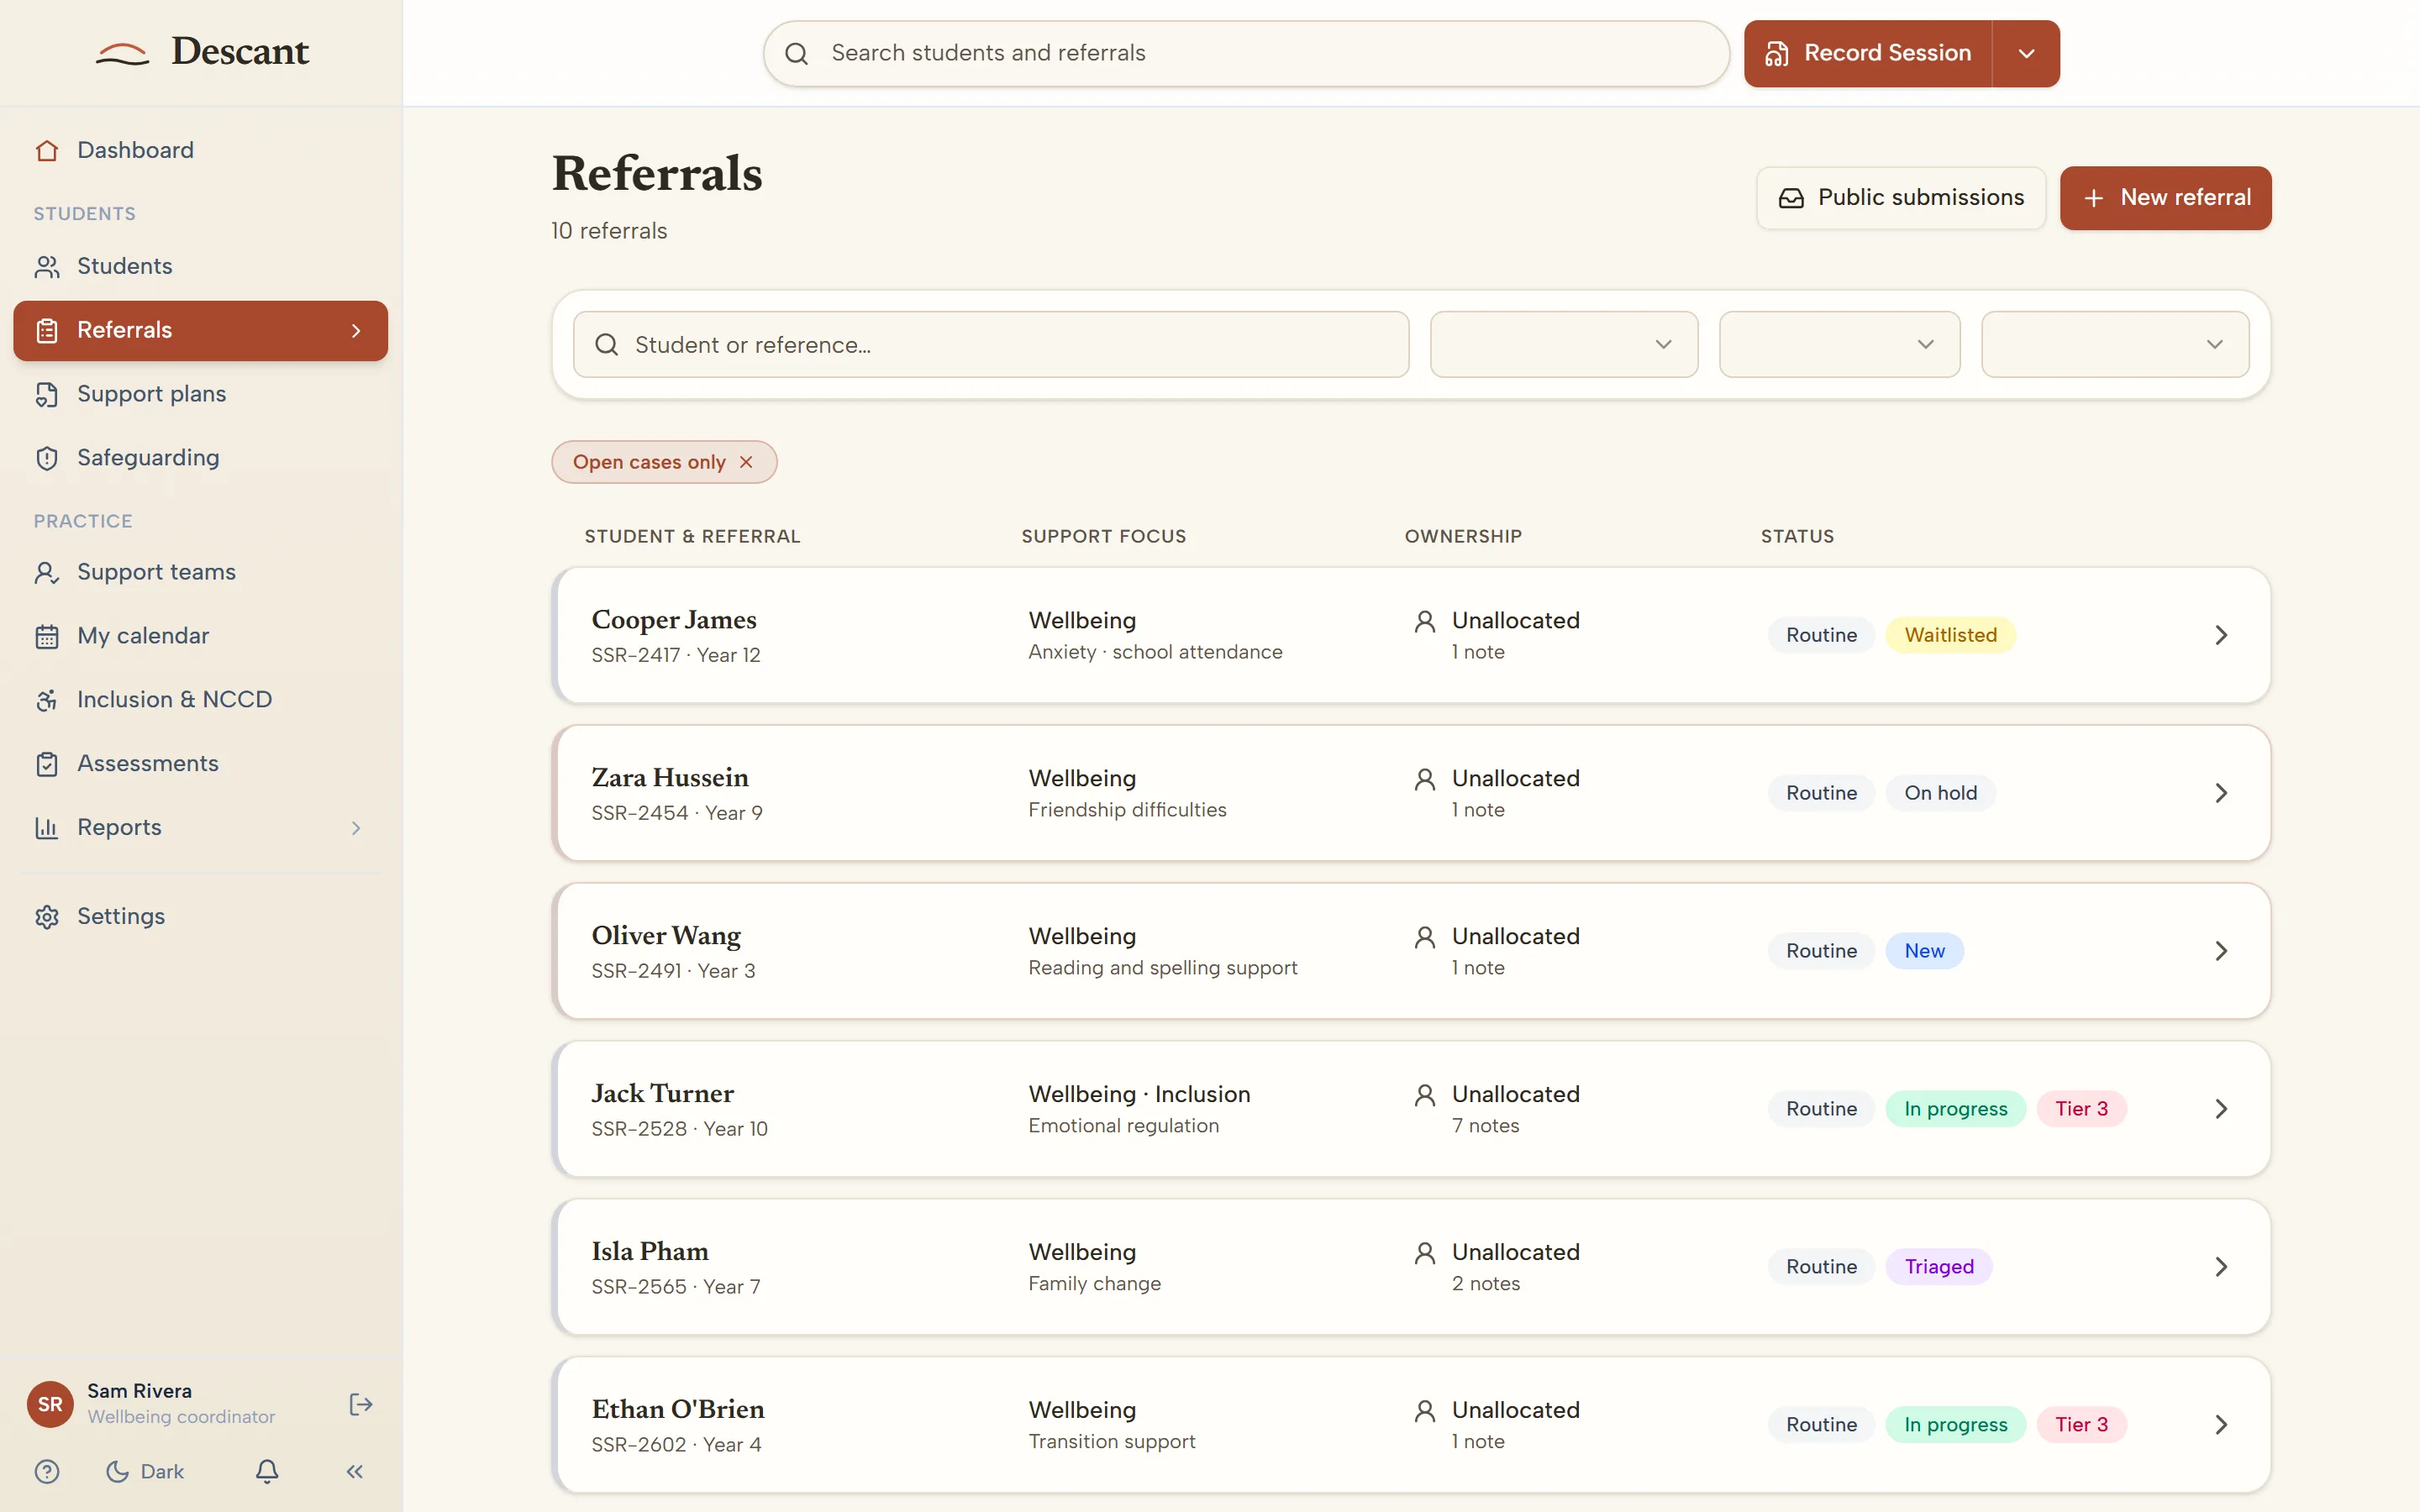Select Referrals in the sidebar

[200, 330]
